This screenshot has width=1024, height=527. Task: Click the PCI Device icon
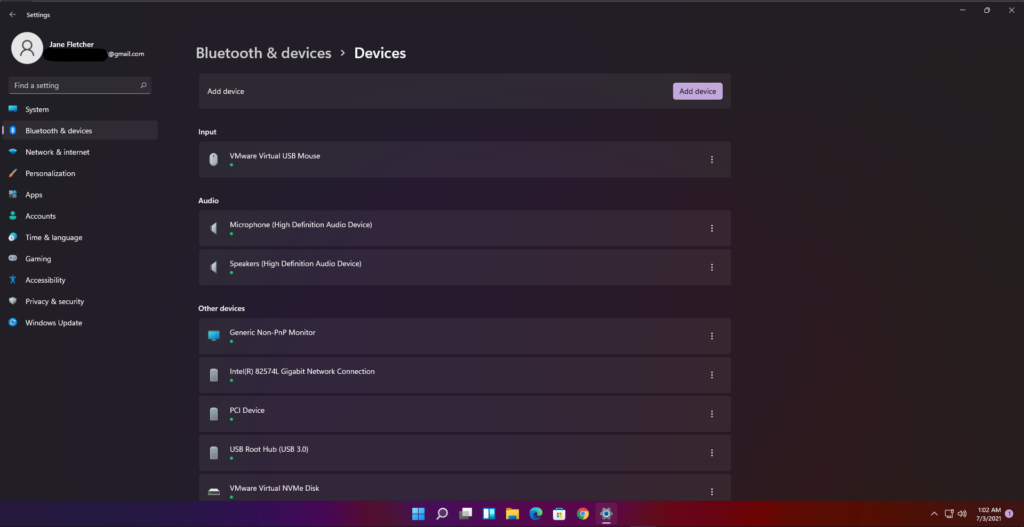(214, 414)
